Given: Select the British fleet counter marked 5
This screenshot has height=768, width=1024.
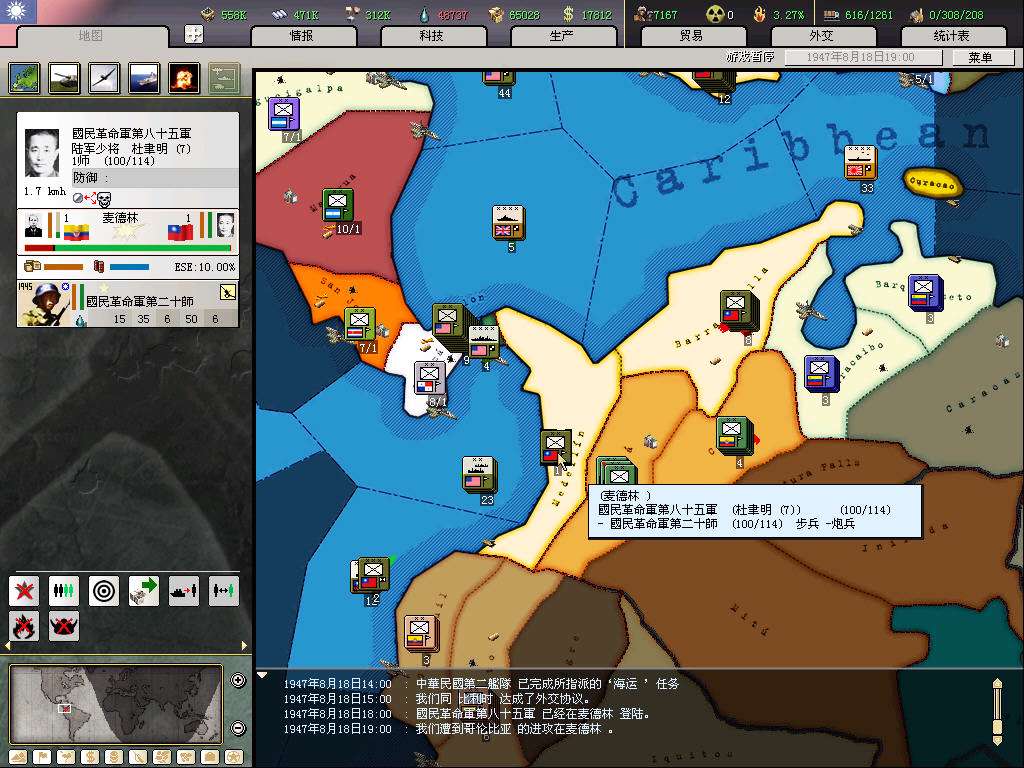Looking at the screenshot, I should pos(508,224).
